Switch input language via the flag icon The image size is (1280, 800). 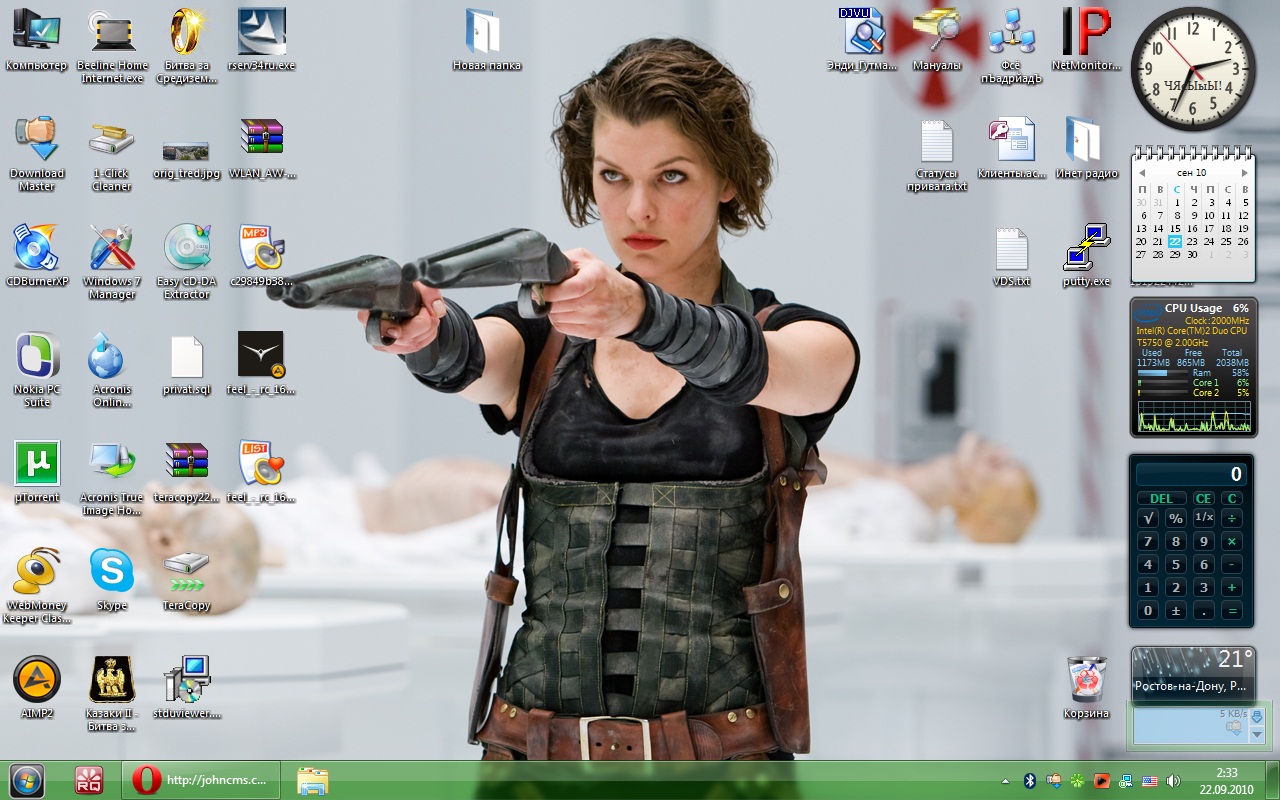1149,781
